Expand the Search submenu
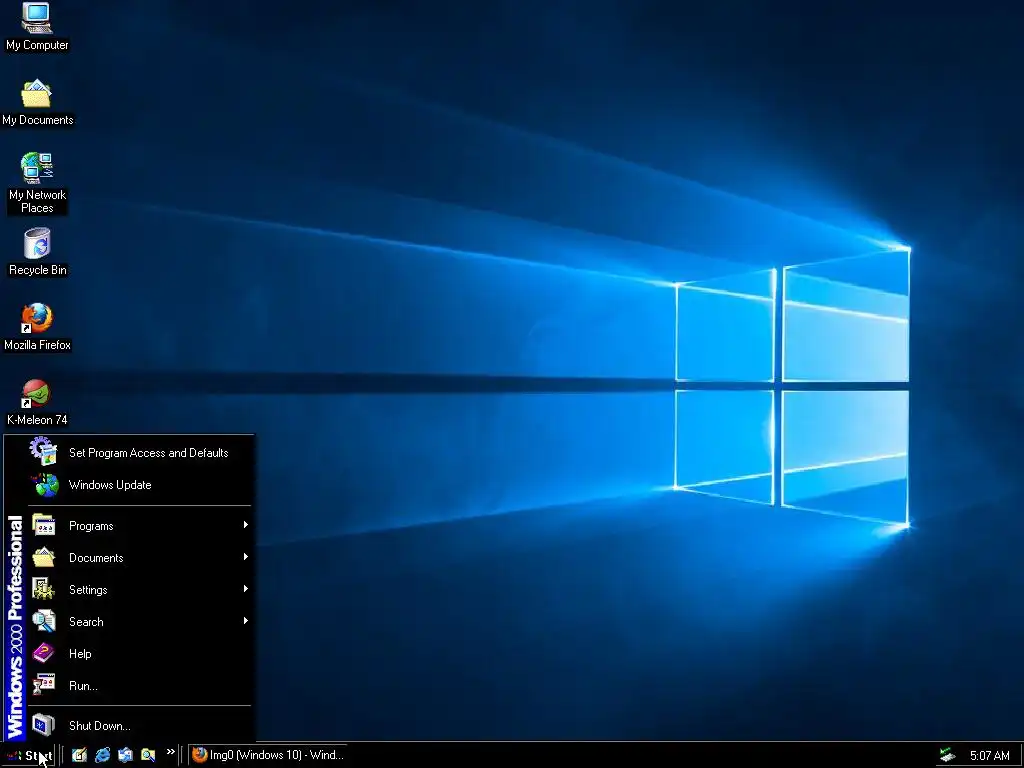Image resolution: width=1024 pixels, height=768 pixels. [140, 622]
